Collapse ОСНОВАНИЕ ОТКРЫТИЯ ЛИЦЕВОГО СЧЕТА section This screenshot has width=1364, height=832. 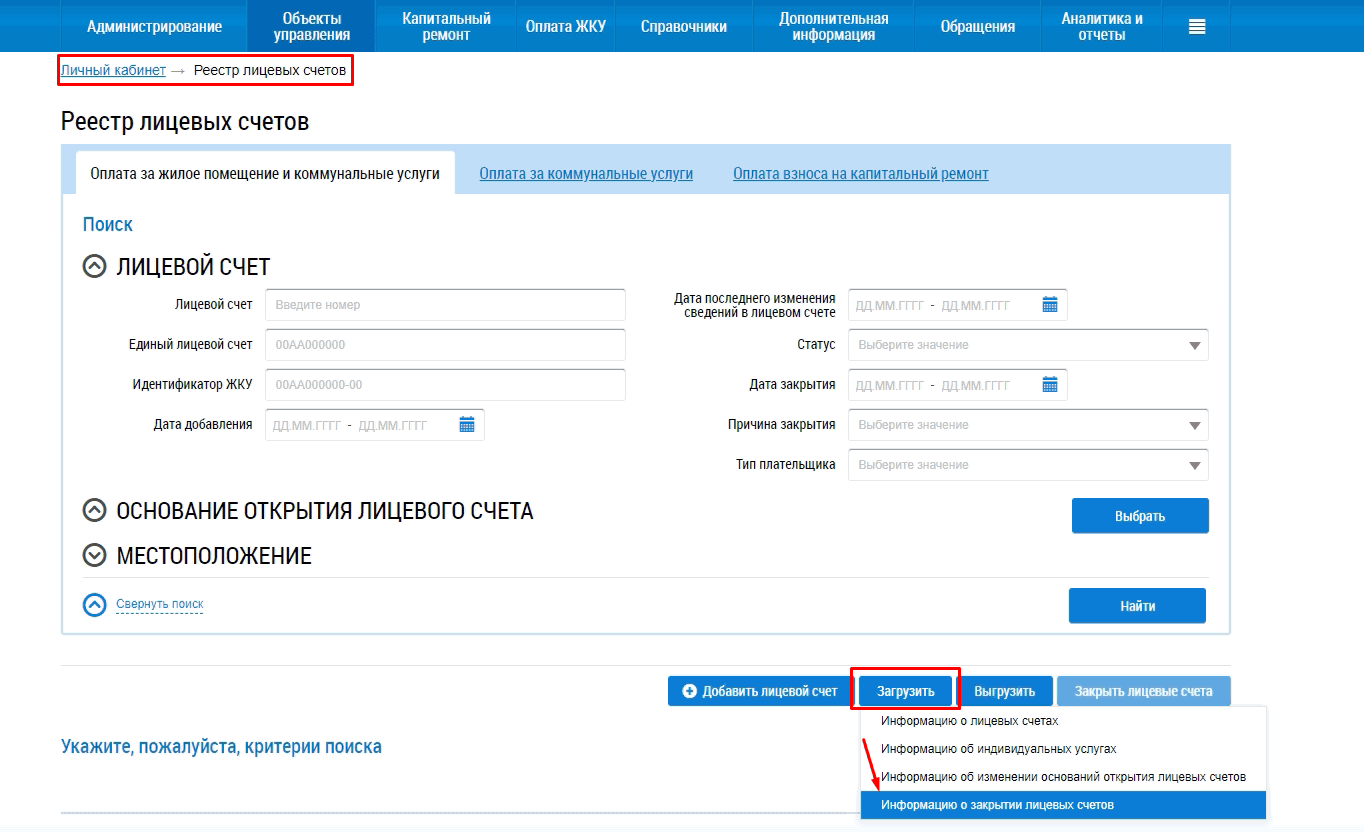(x=94, y=511)
